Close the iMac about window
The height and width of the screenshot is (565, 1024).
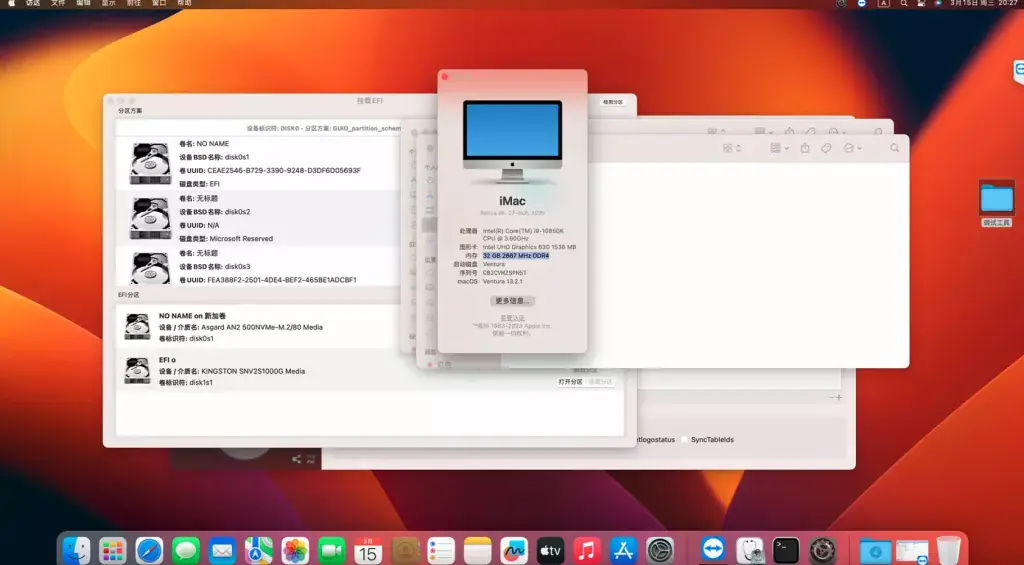pos(445,76)
